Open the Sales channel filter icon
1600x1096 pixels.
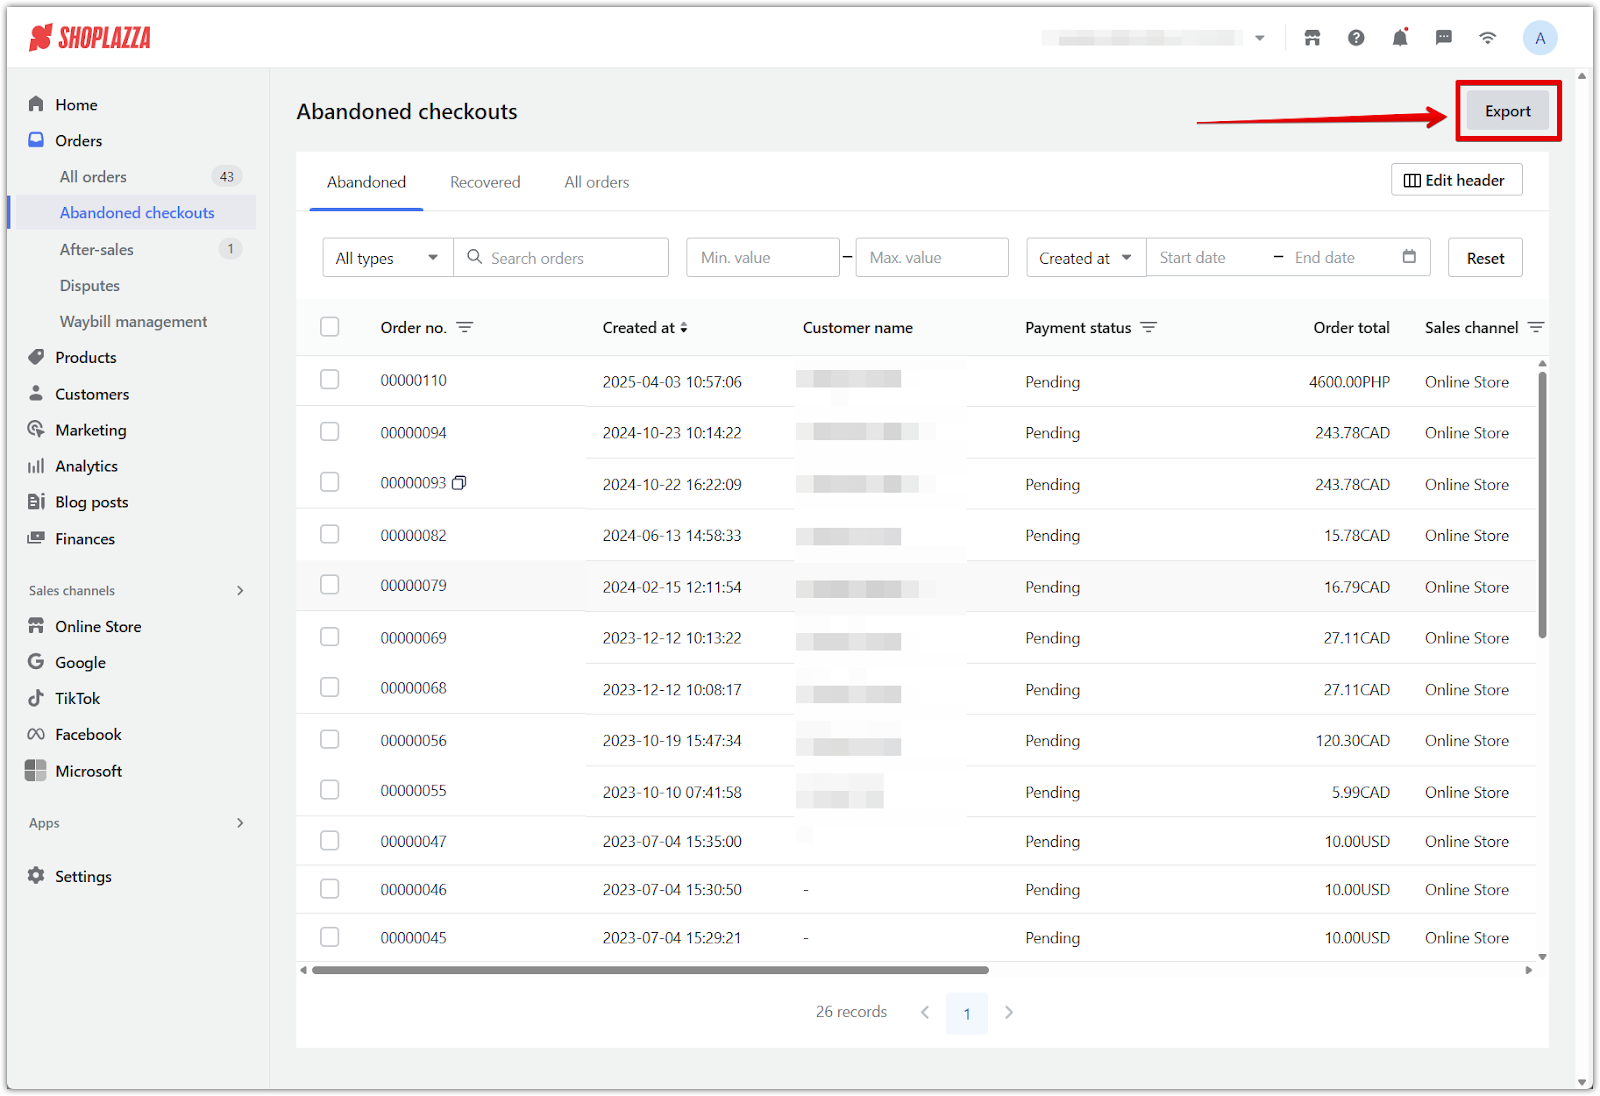pos(1536,327)
